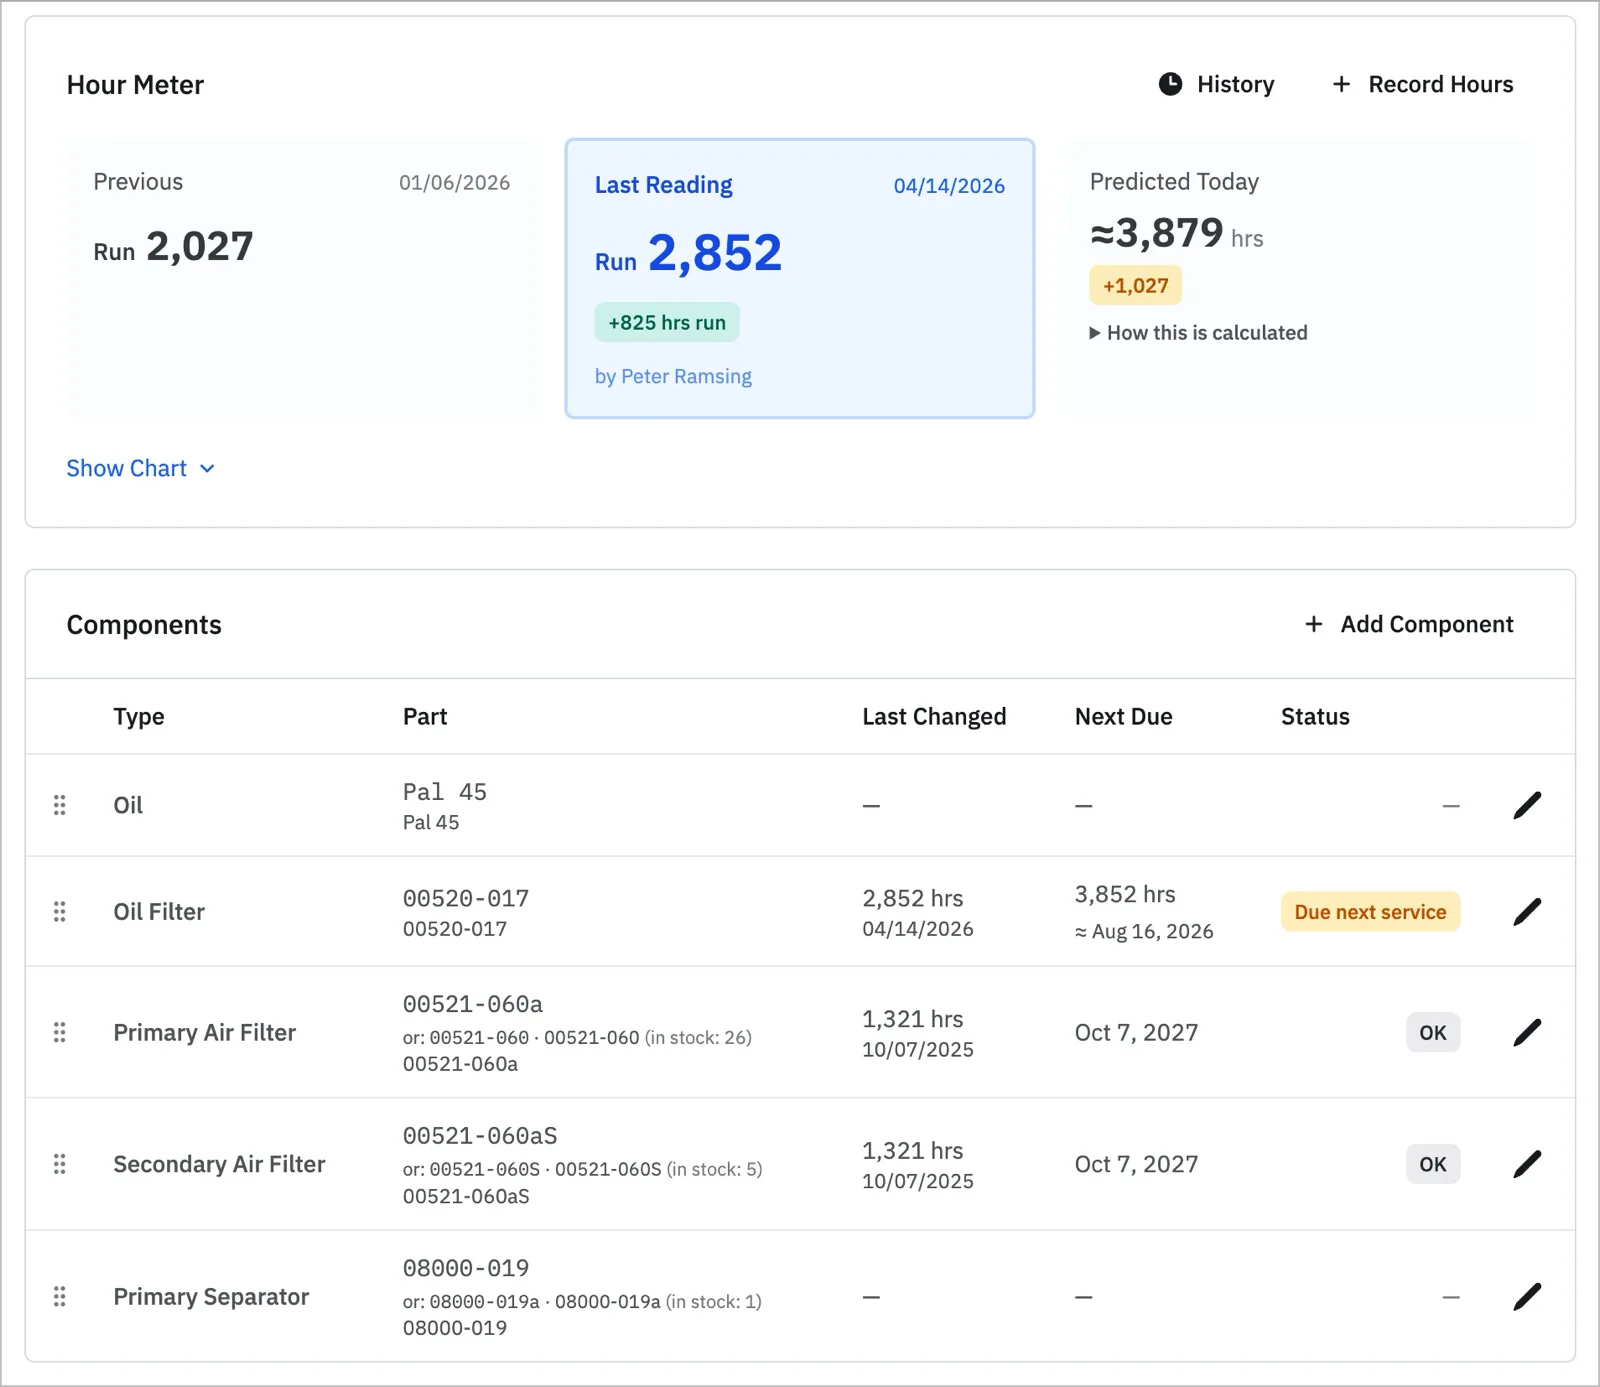Select the Last Reading card

(800, 278)
